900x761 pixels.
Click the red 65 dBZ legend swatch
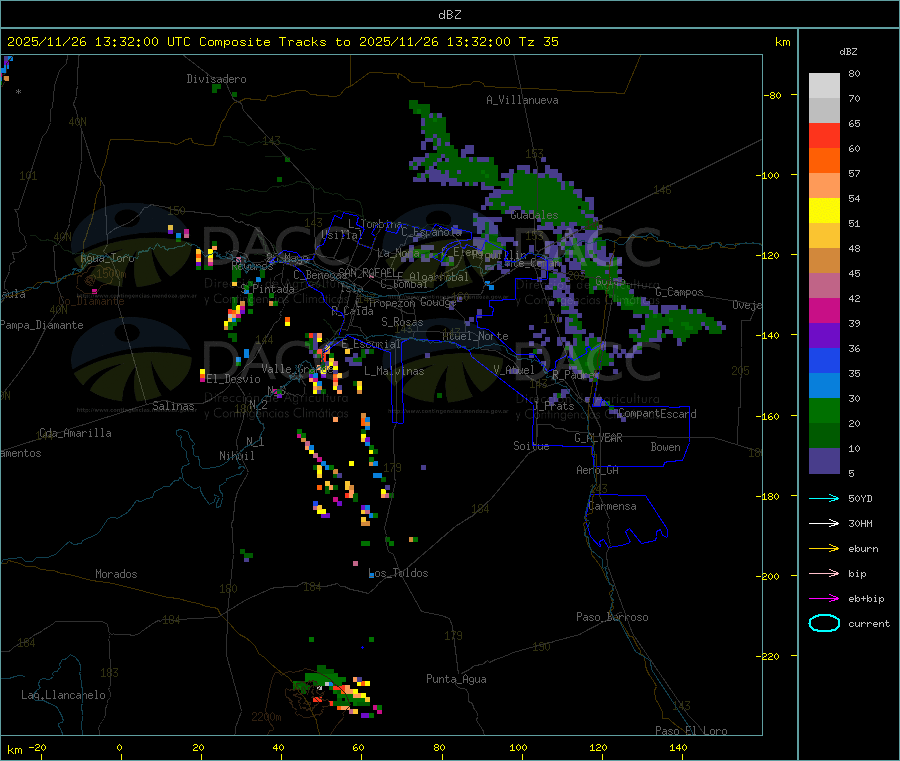tap(824, 135)
